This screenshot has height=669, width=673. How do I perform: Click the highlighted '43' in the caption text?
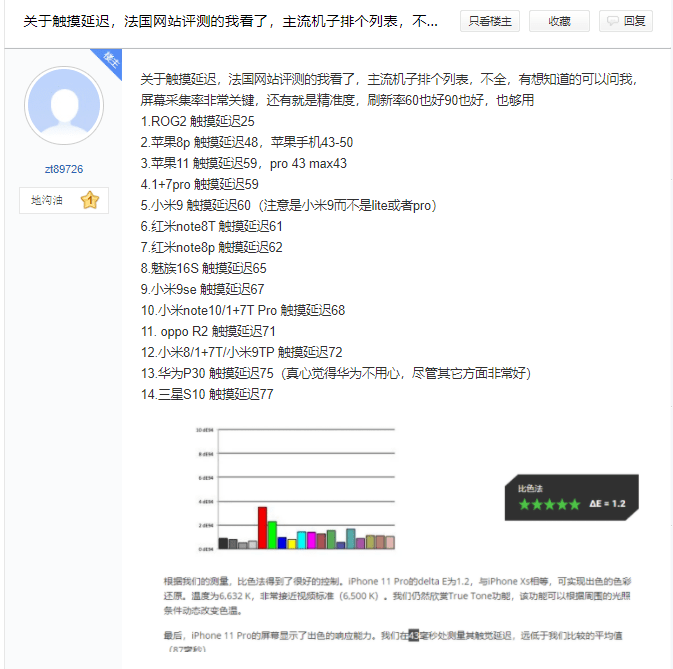[413, 636]
